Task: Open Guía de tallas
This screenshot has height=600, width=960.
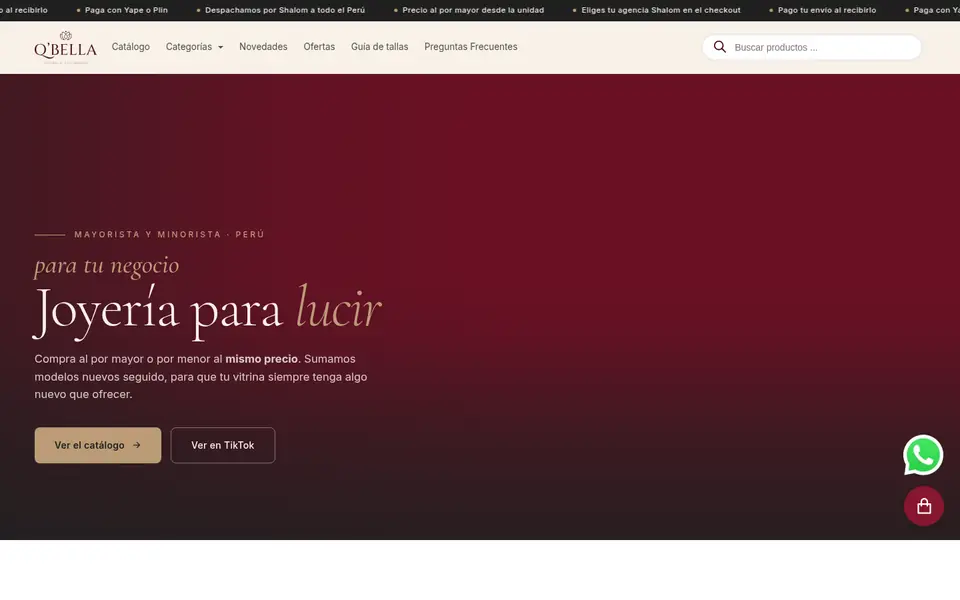Action: [x=380, y=47]
